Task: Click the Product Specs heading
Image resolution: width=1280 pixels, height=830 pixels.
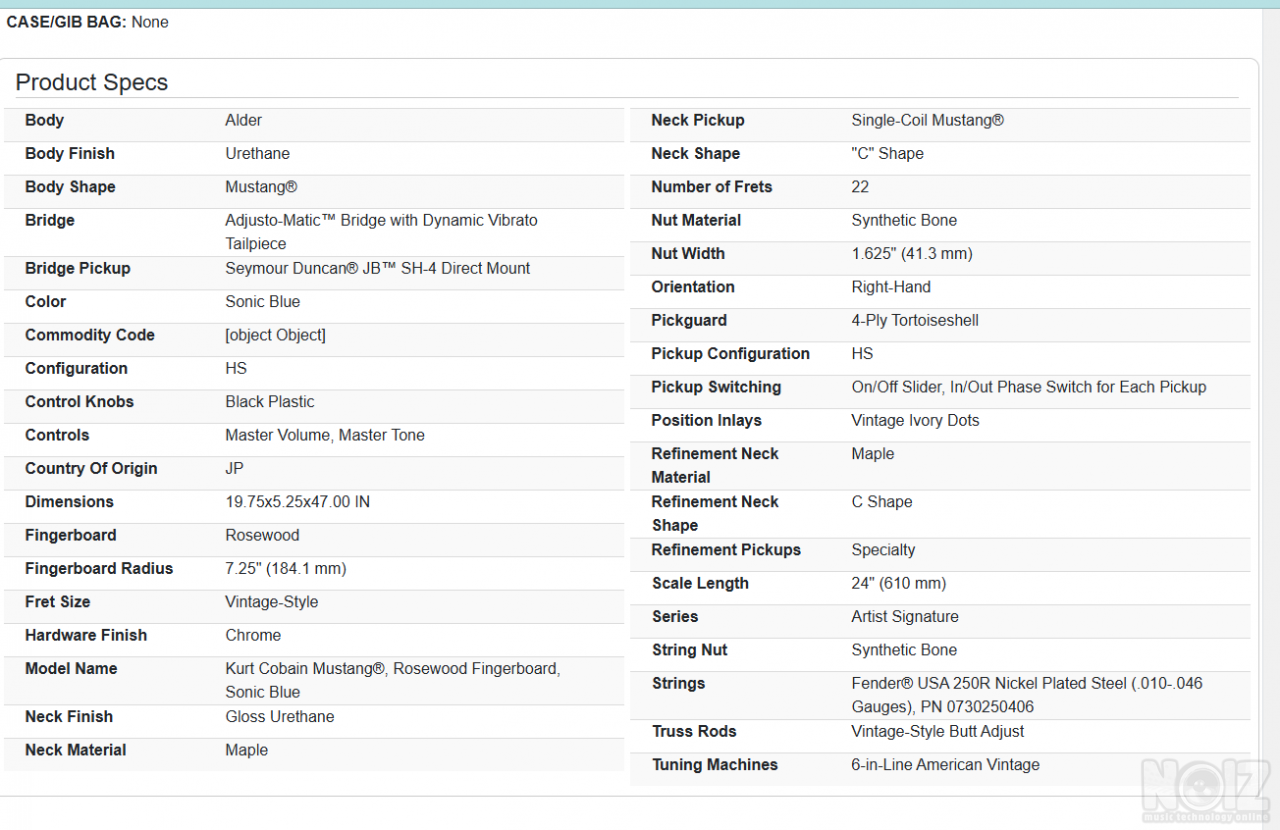Action: pos(92,83)
